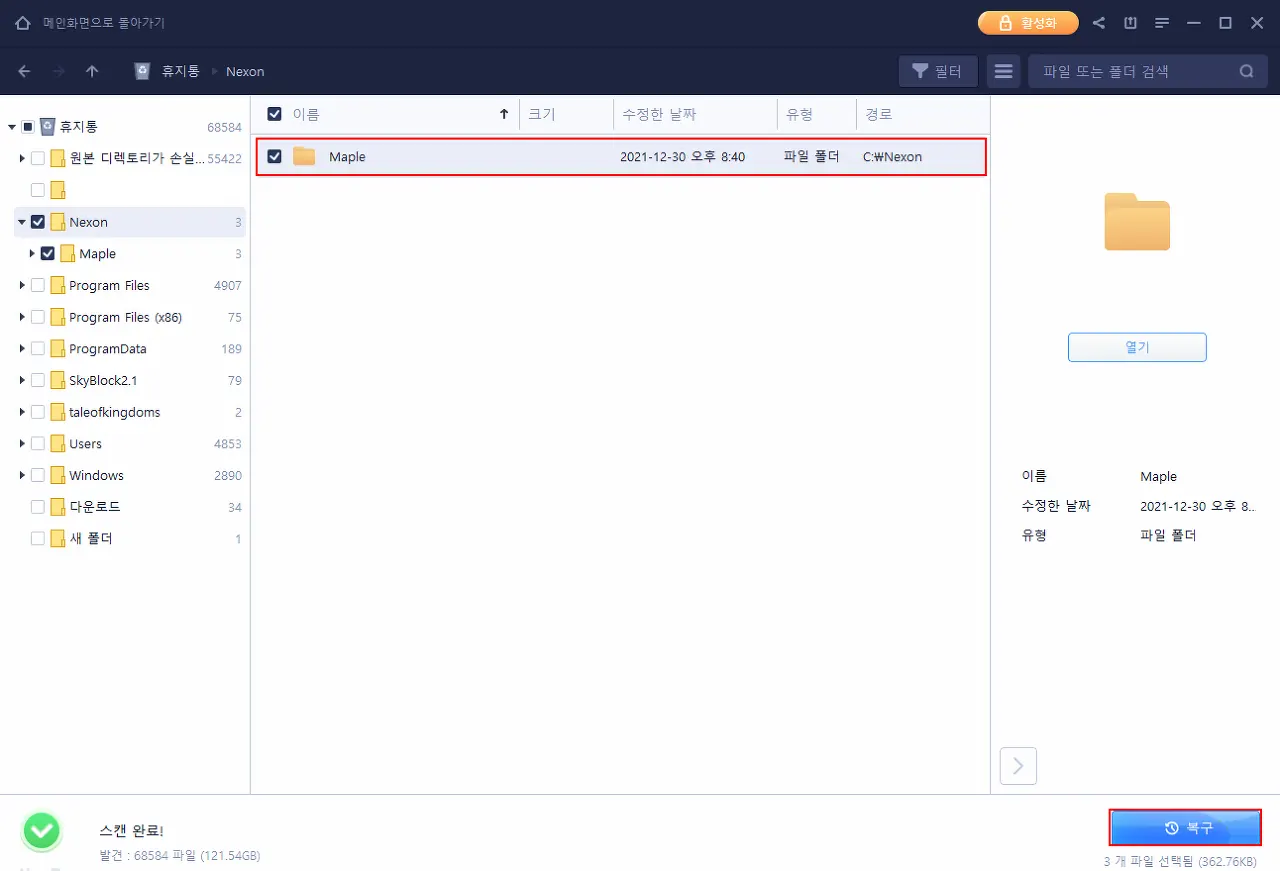The width and height of the screenshot is (1280, 871).
Task: Click the share icon in title bar
Action: (x=1099, y=23)
